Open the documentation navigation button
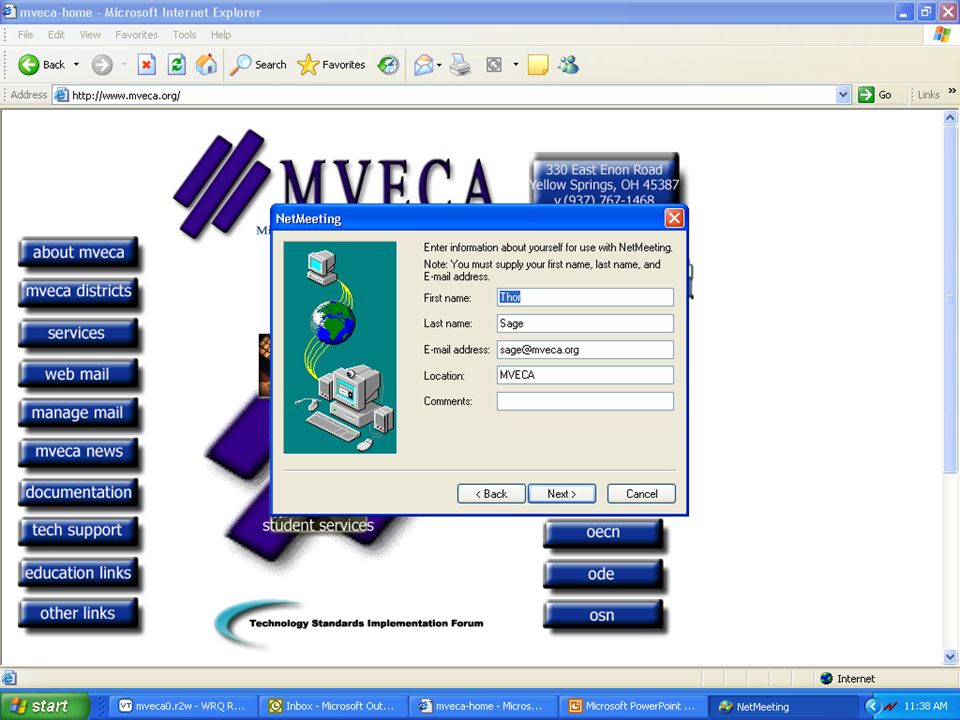The width and height of the screenshot is (960, 720). pyautogui.click(x=78, y=493)
